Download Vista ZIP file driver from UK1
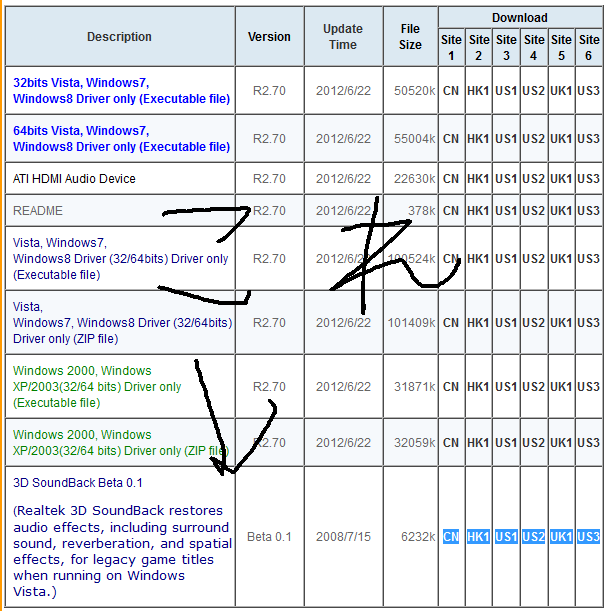 561,322
